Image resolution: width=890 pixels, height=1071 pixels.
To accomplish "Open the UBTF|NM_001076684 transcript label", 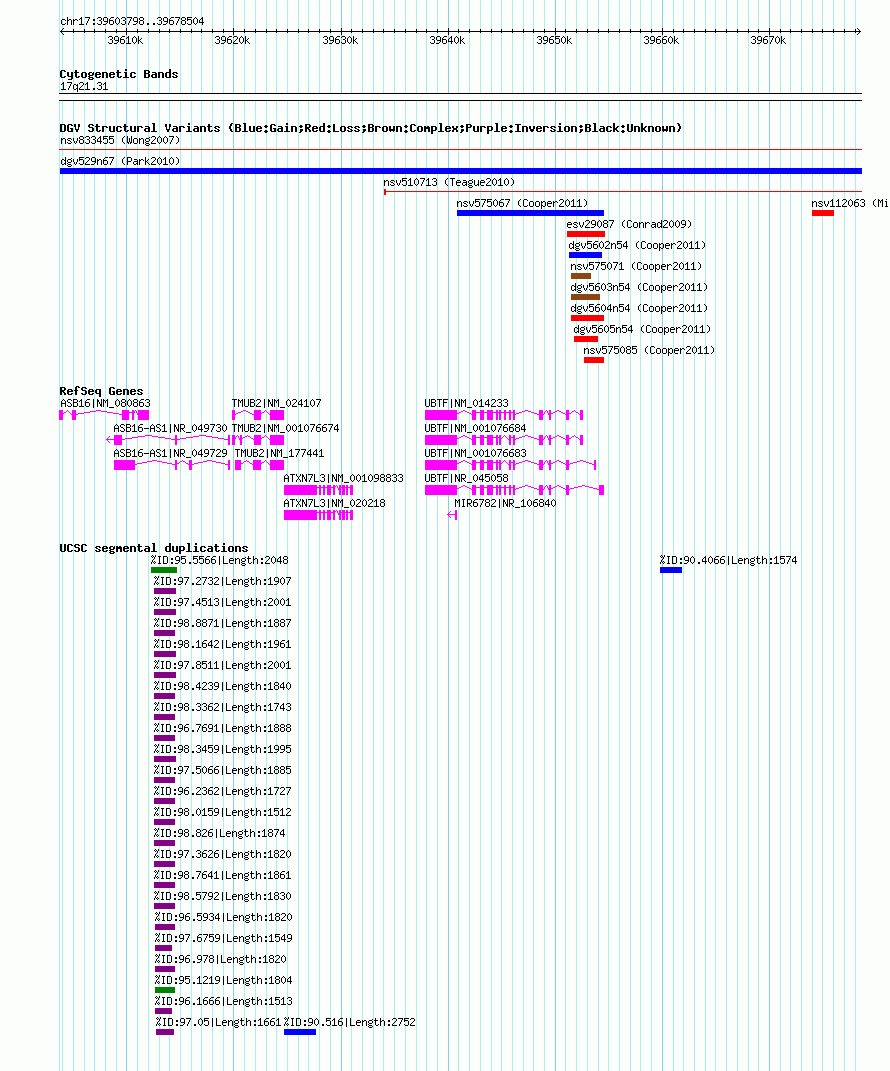I will click(x=475, y=428).
